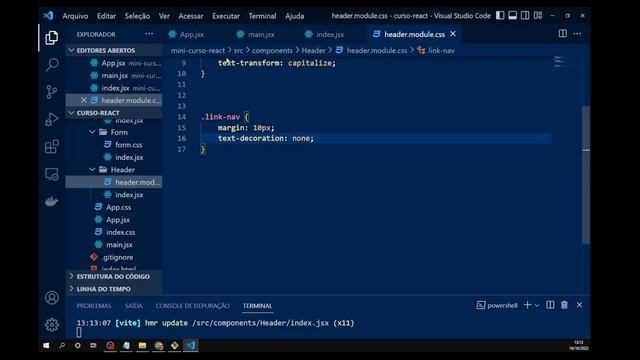Open the Terminal menu

tap(262, 16)
